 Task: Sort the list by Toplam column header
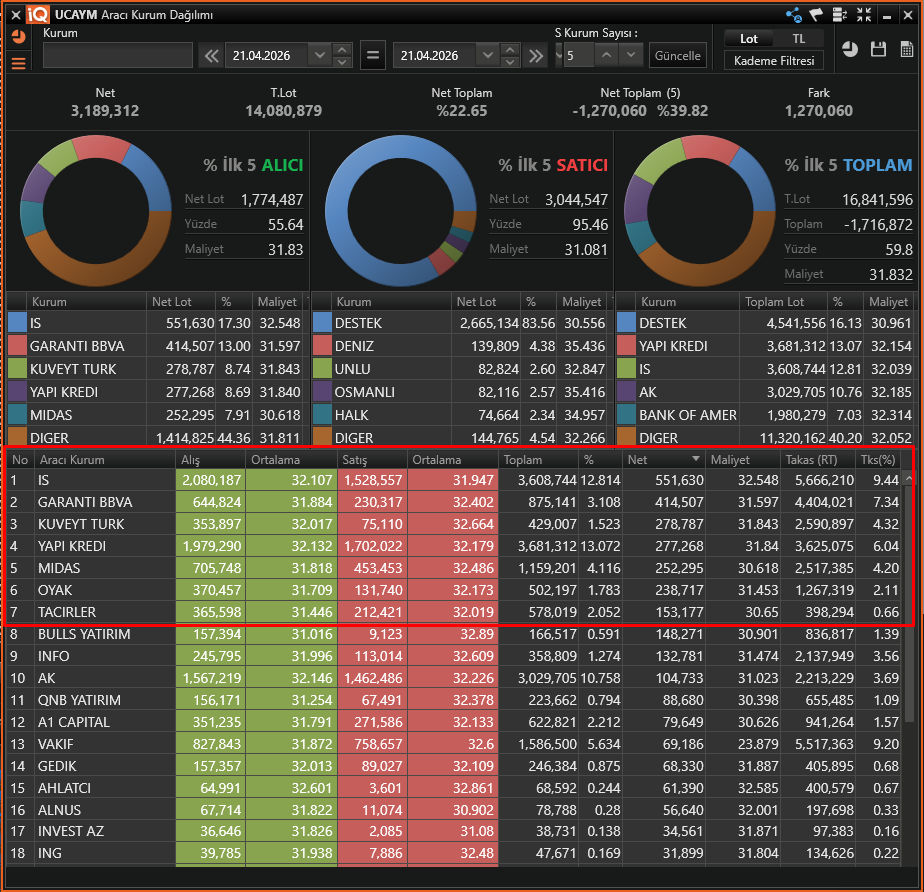point(538,460)
